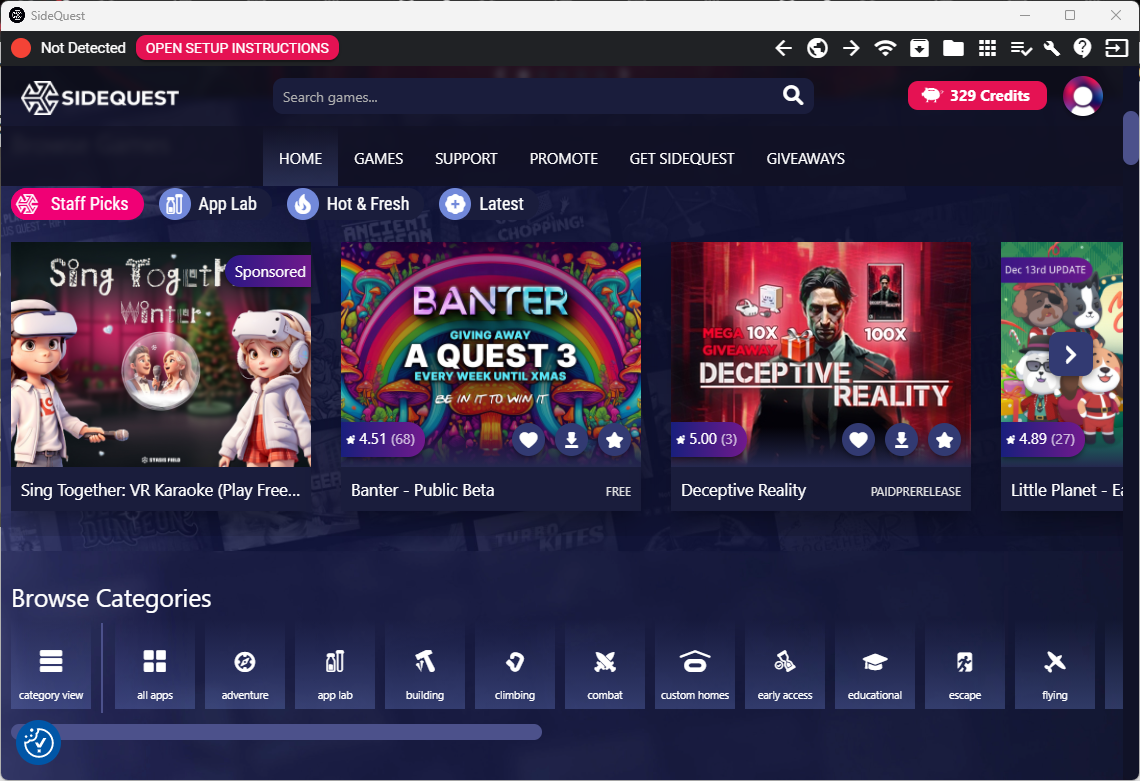
Task: Select the Staff Picks filter
Action: 77,204
